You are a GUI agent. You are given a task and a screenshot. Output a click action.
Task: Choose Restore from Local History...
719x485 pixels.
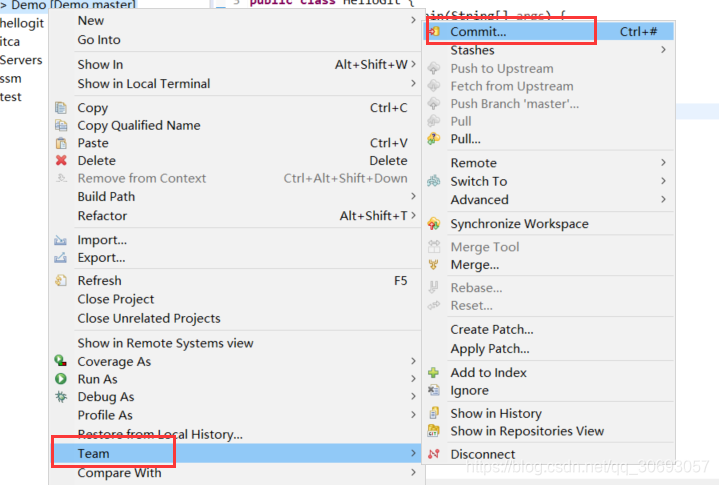(x=160, y=434)
